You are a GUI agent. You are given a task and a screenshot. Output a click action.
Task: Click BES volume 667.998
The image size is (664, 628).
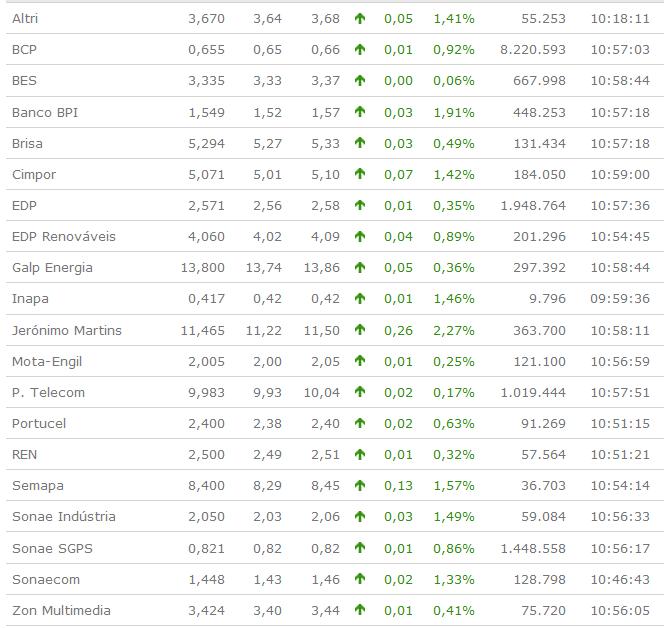pos(539,80)
